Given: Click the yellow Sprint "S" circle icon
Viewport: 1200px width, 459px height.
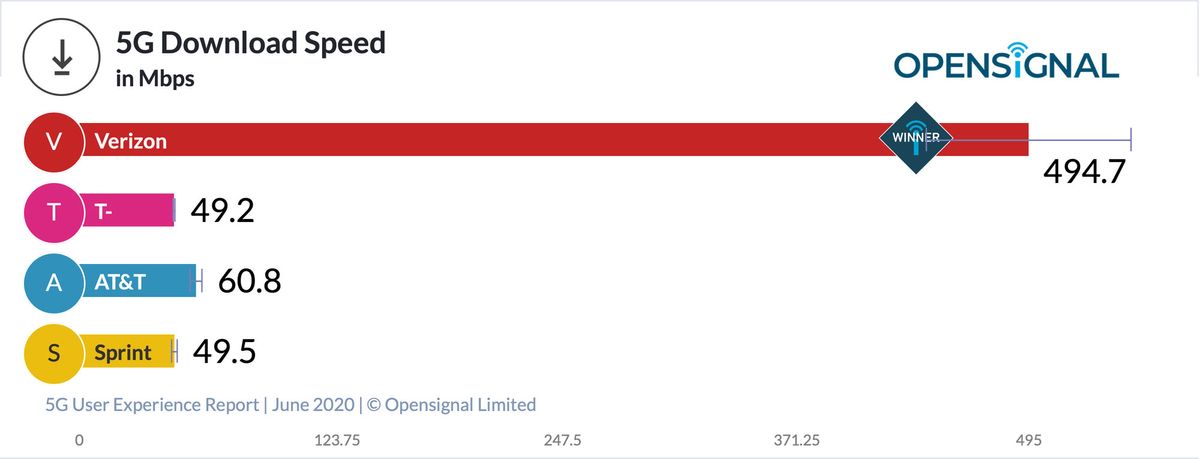Looking at the screenshot, I should tap(53, 352).
